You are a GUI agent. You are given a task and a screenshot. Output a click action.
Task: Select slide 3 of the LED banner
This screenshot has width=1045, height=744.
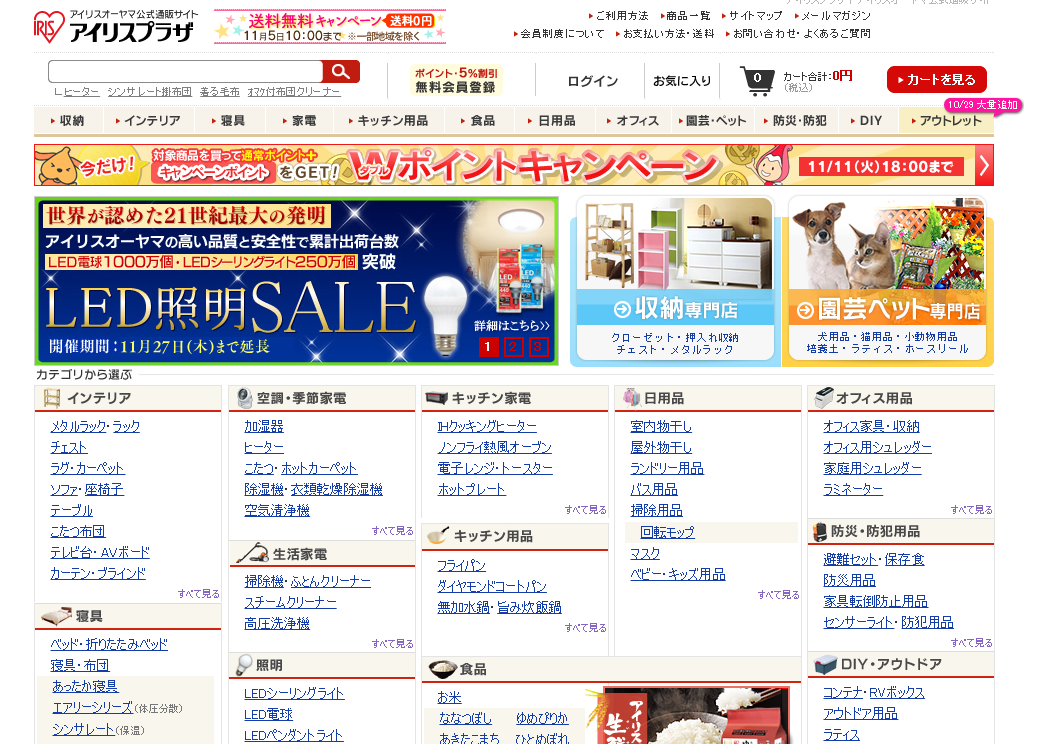[x=538, y=347]
